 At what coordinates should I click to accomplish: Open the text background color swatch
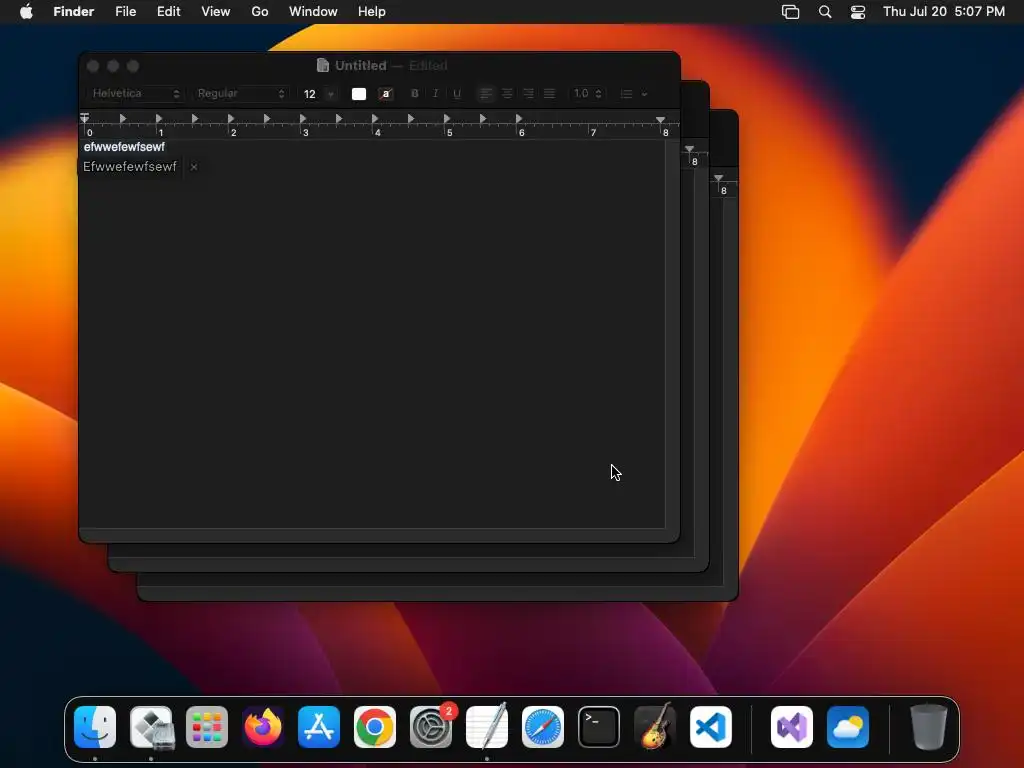click(x=386, y=94)
